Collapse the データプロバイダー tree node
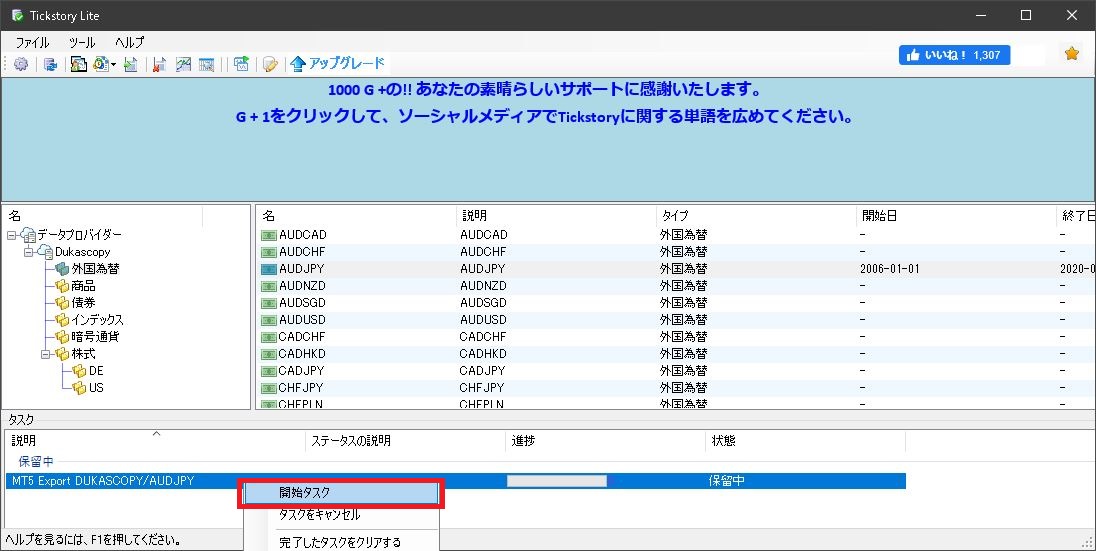1096x551 pixels. click(11, 235)
